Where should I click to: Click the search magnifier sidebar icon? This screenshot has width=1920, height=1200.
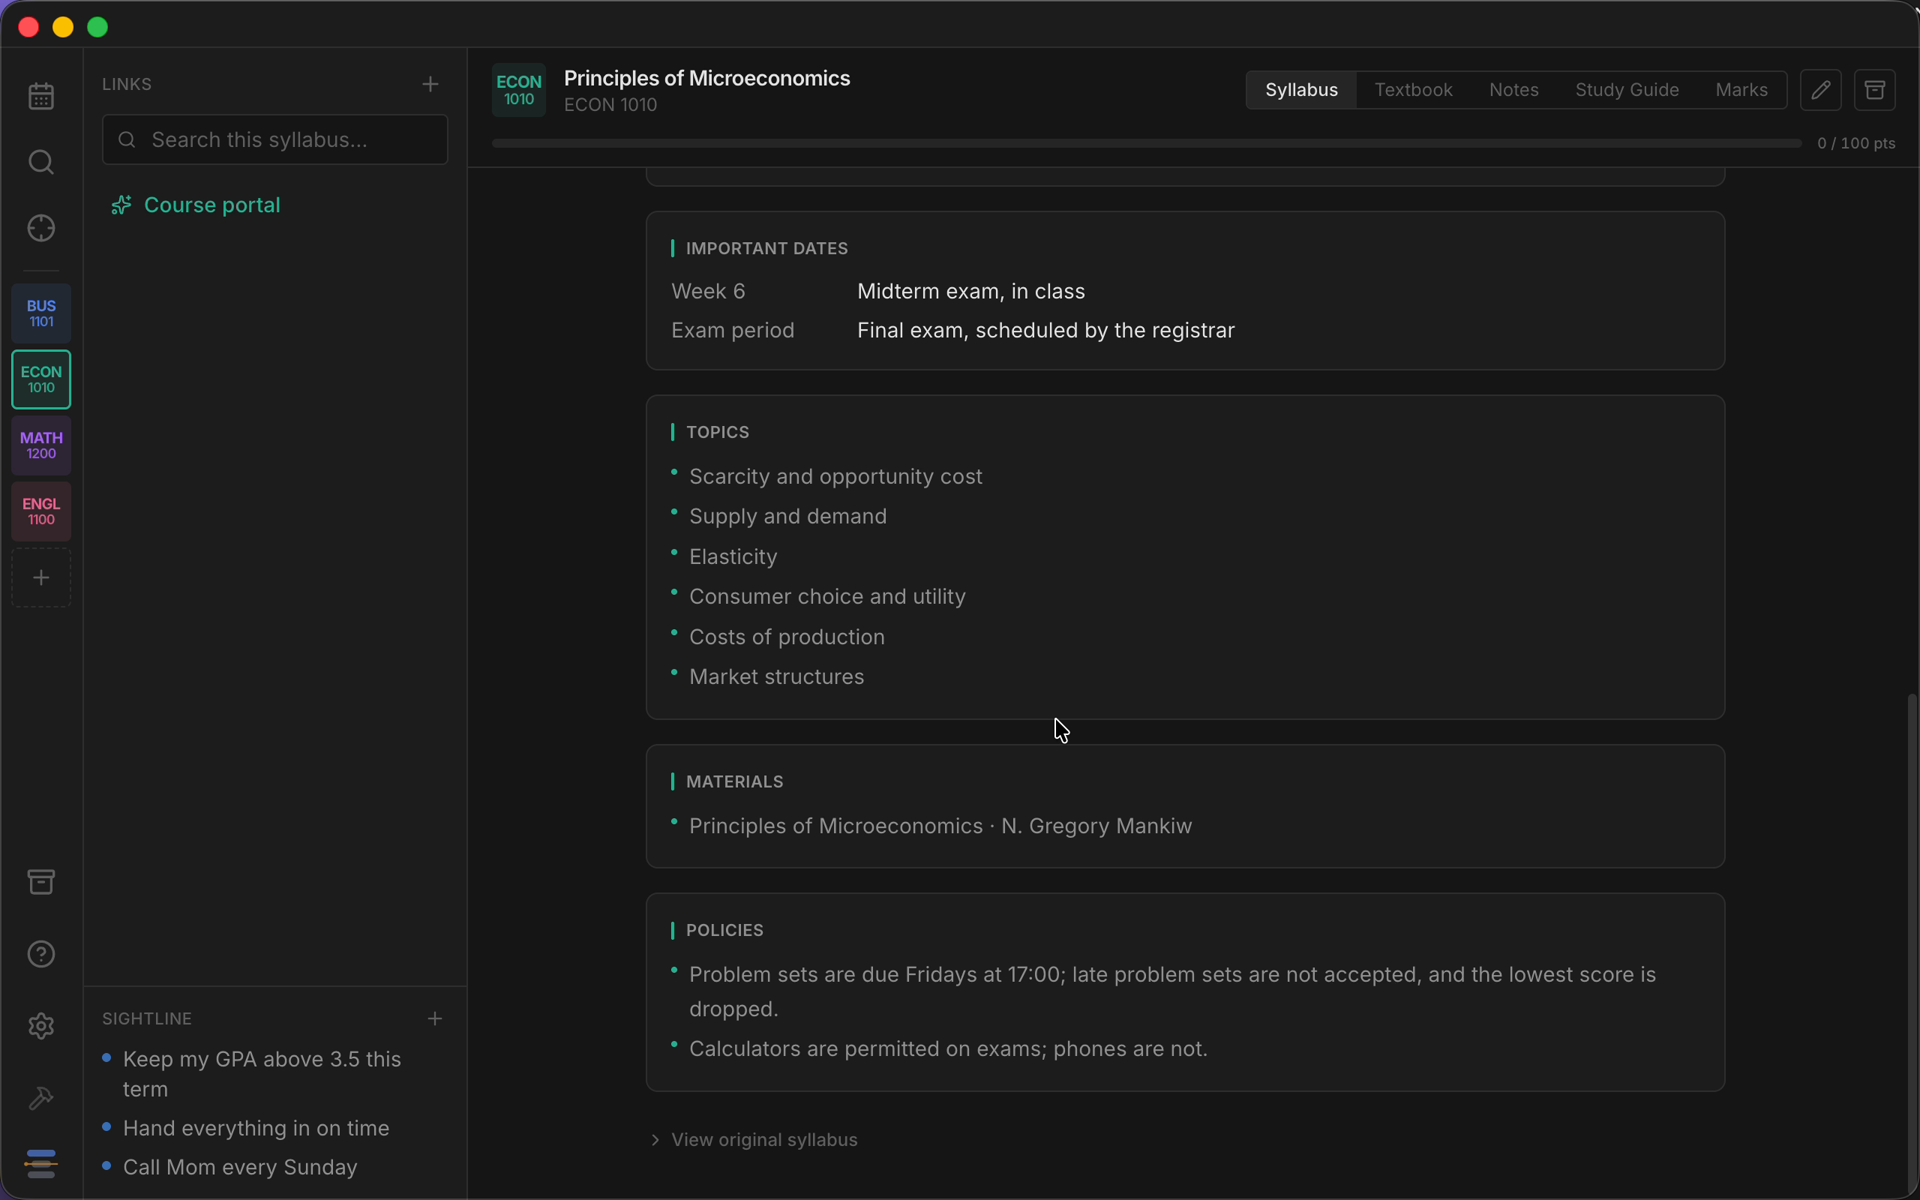click(x=41, y=162)
